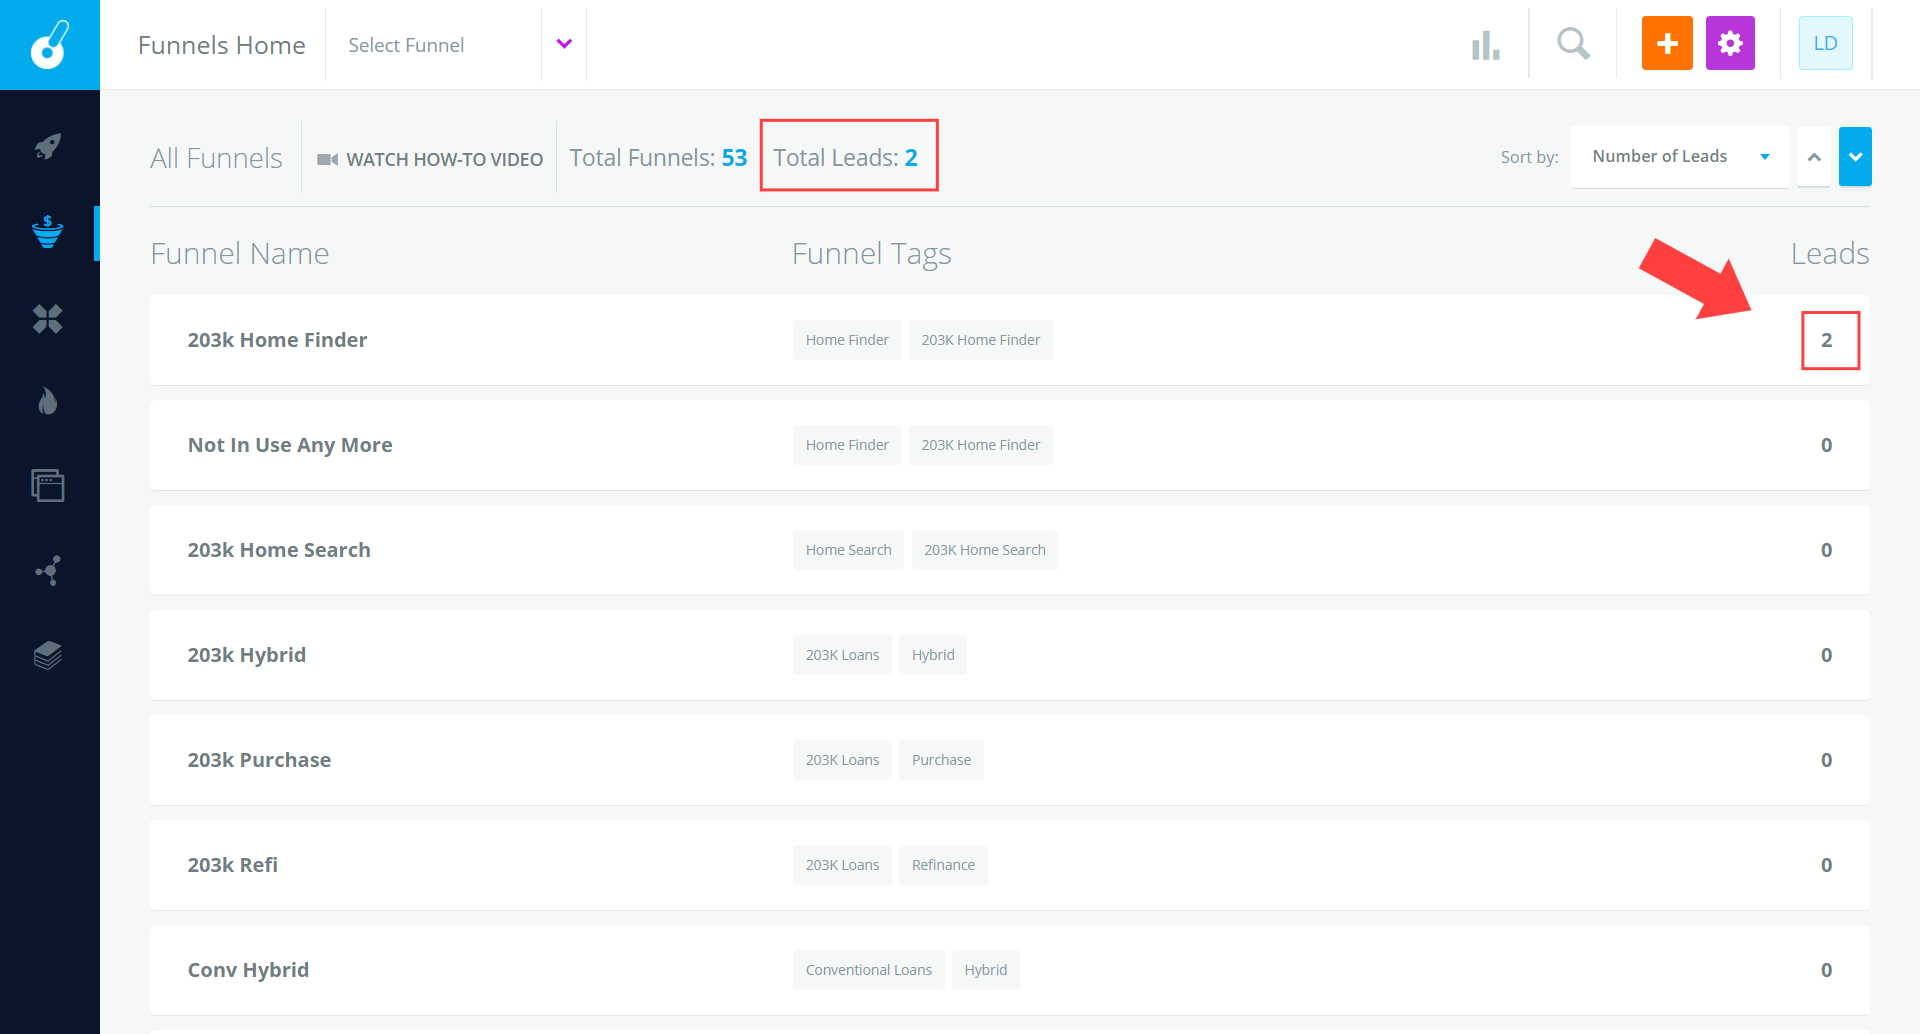
Task: Click the WATCH HOW-TO VIDEO link
Action: click(444, 159)
